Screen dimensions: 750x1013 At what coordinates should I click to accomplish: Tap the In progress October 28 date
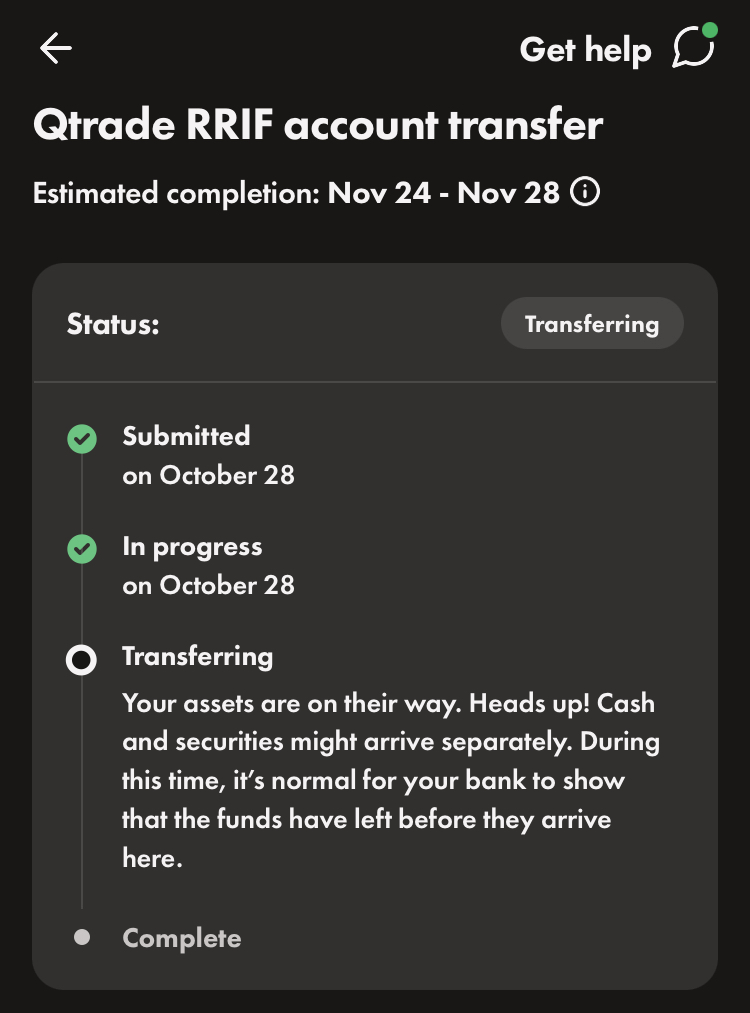click(208, 585)
